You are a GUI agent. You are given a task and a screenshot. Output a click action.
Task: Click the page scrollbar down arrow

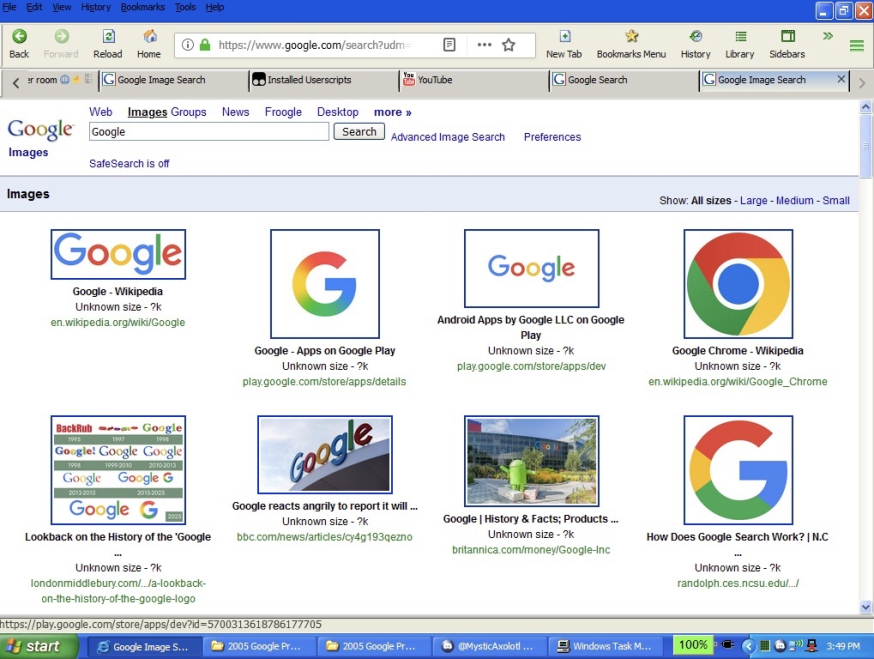[x=866, y=607]
